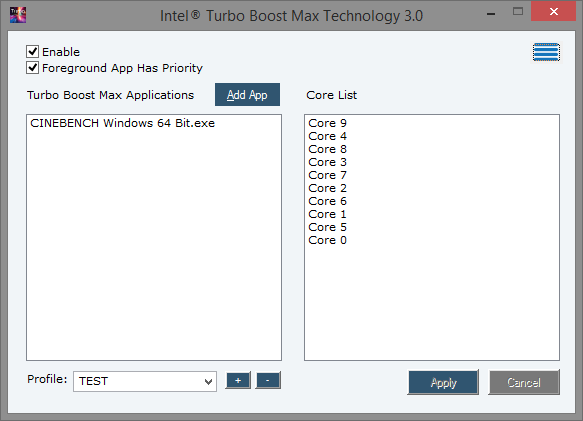Add a new profile with plus button
This screenshot has height=421, width=583.
point(238,380)
